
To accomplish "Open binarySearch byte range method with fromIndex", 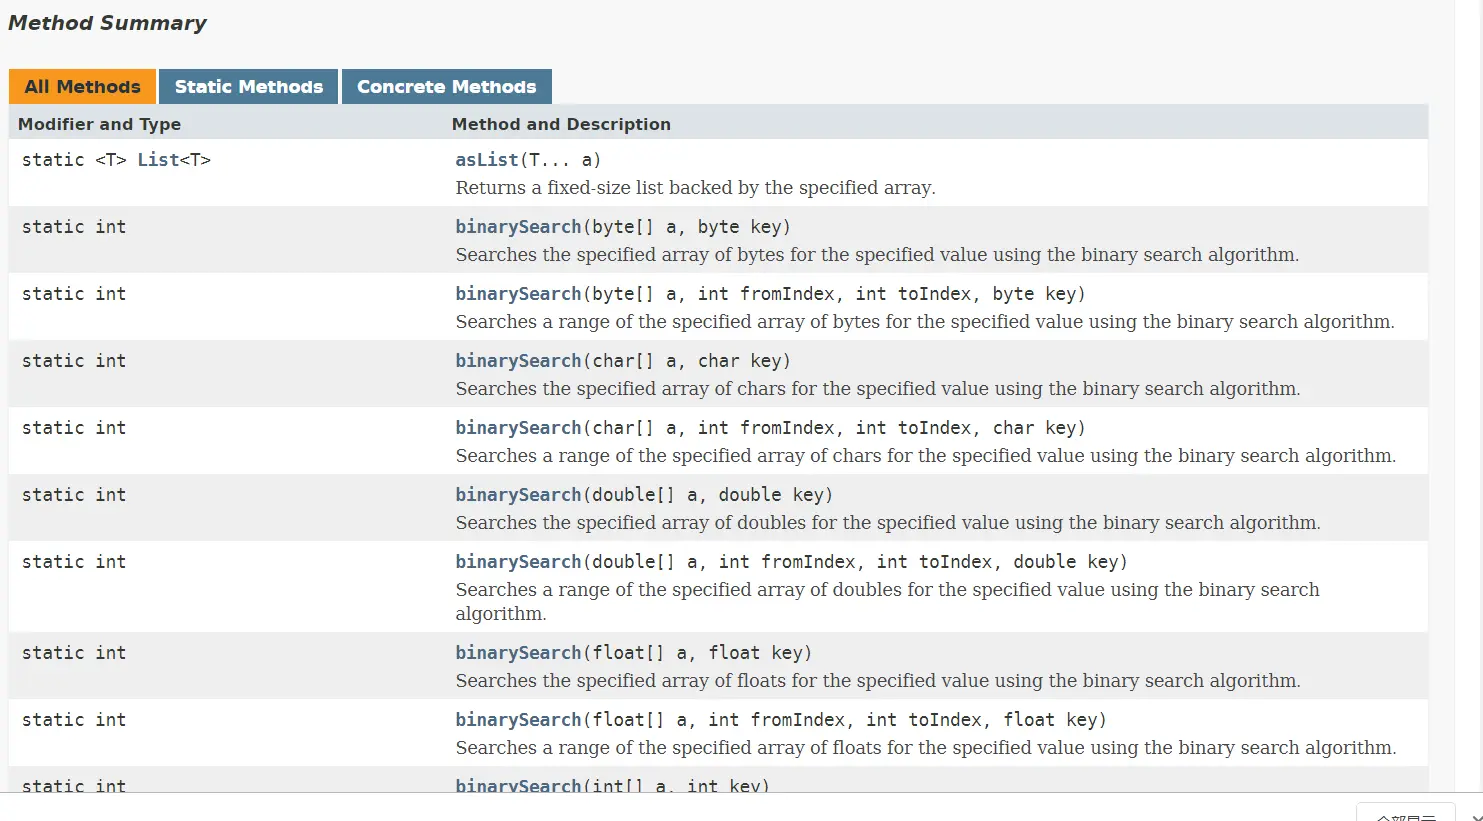I will coord(518,294).
